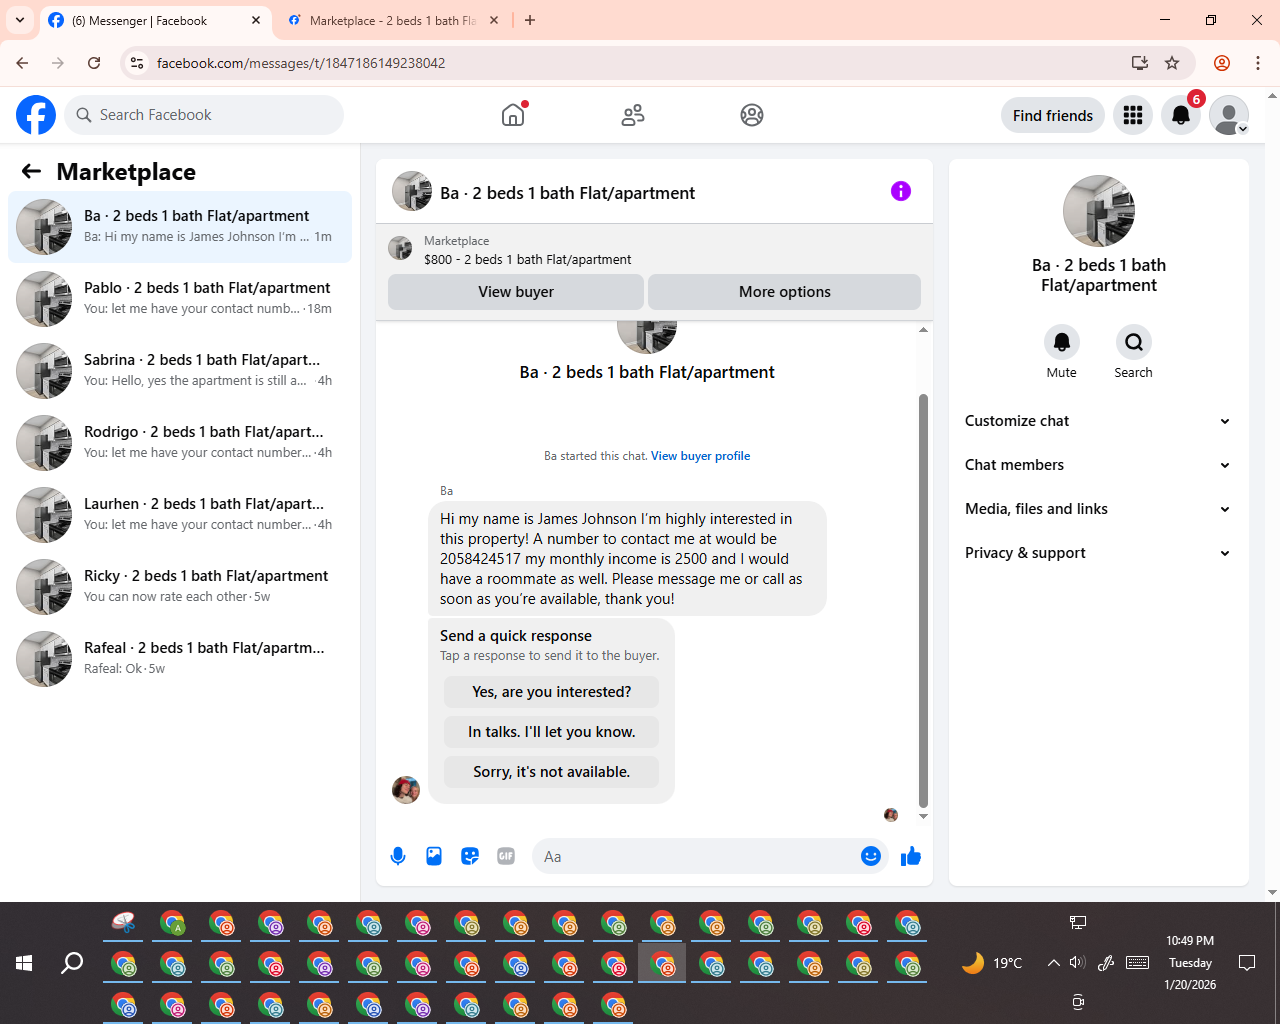Click the message text field
Image resolution: width=1280 pixels, height=1024 pixels.
(696, 856)
